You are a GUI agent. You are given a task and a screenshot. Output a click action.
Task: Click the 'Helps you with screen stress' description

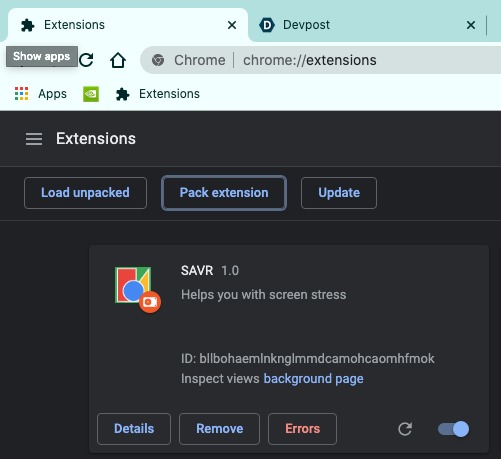coord(263,295)
